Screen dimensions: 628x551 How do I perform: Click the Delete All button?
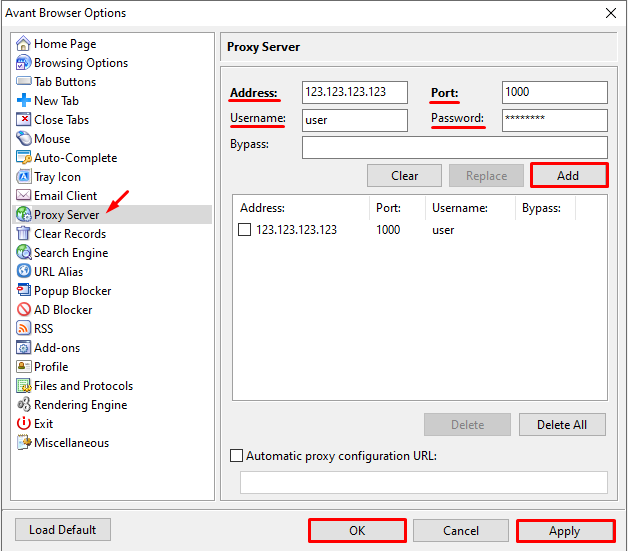(562, 424)
